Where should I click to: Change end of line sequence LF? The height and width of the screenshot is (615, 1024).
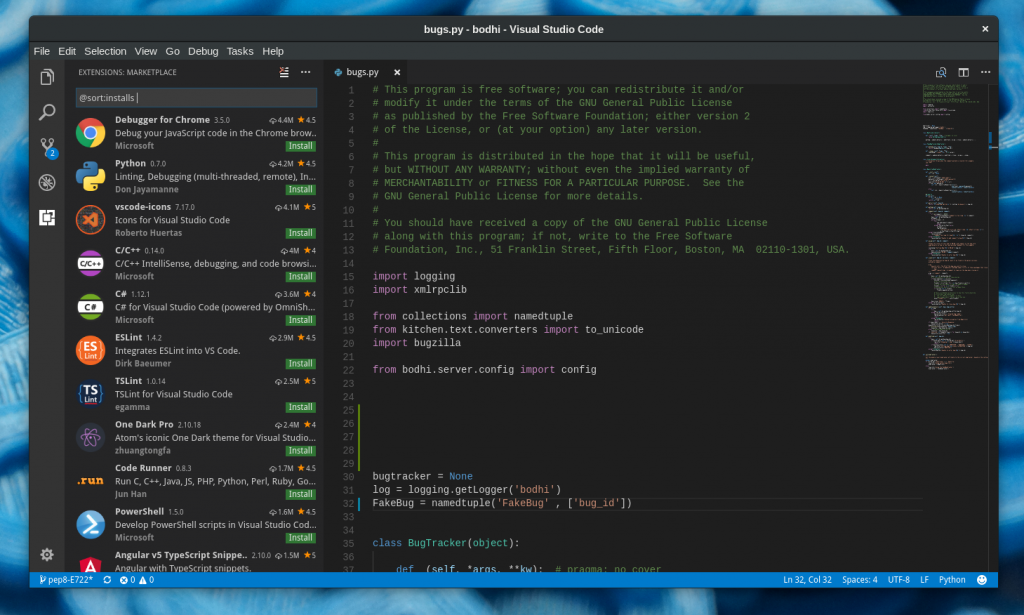[924, 580]
